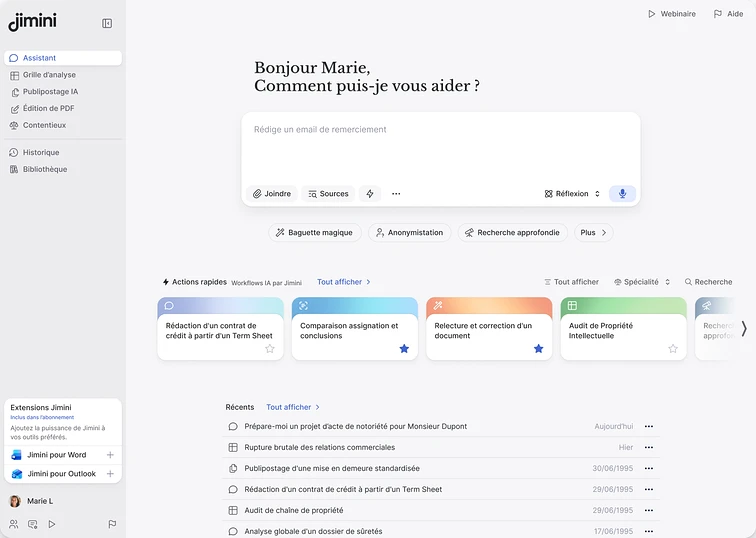Click Tout afficher next to Actions rapides
The width and height of the screenshot is (756, 538).
[x=344, y=282]
